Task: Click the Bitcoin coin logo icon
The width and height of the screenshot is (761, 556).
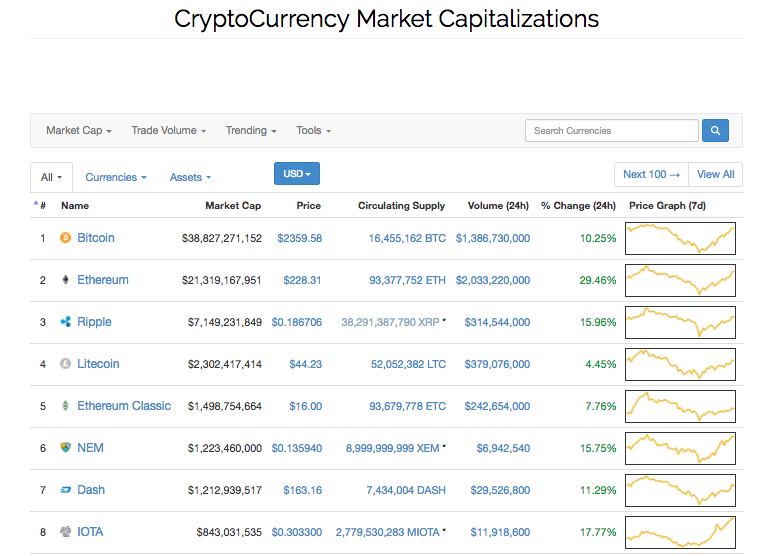Action: 65,238
